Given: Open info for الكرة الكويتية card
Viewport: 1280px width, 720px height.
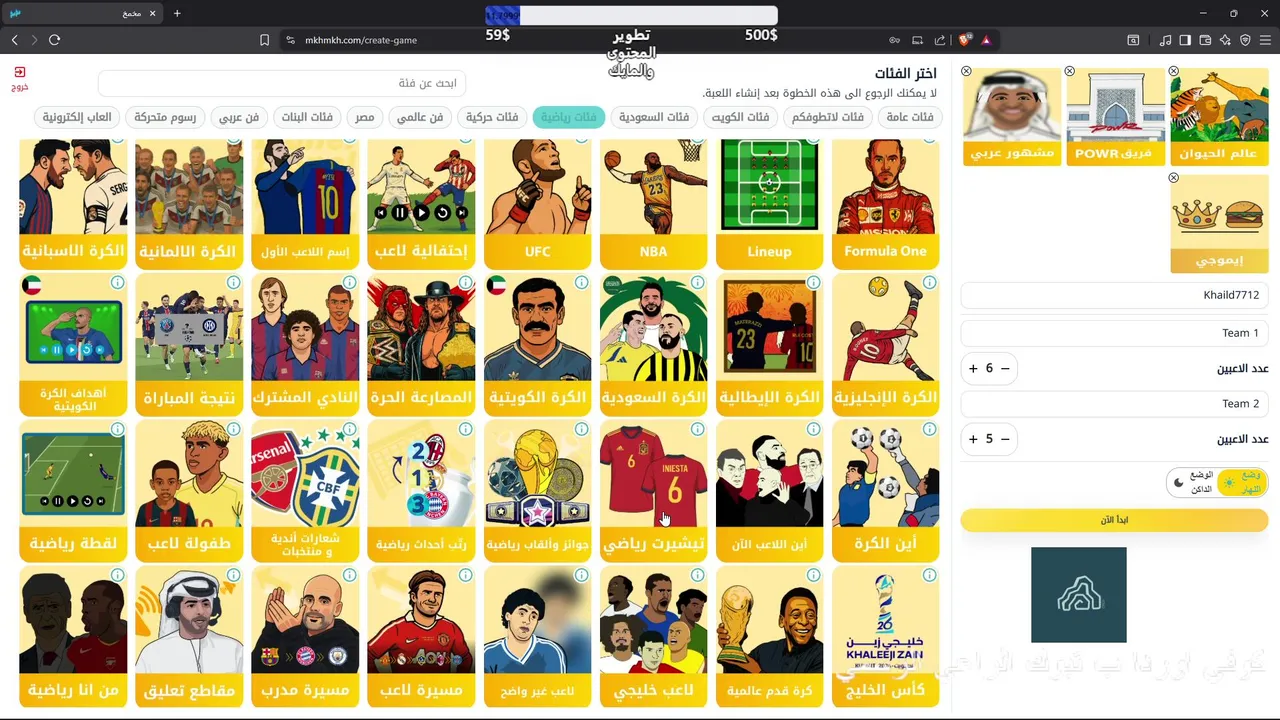Looking at the screenshot, I should (x=582, y=283).
